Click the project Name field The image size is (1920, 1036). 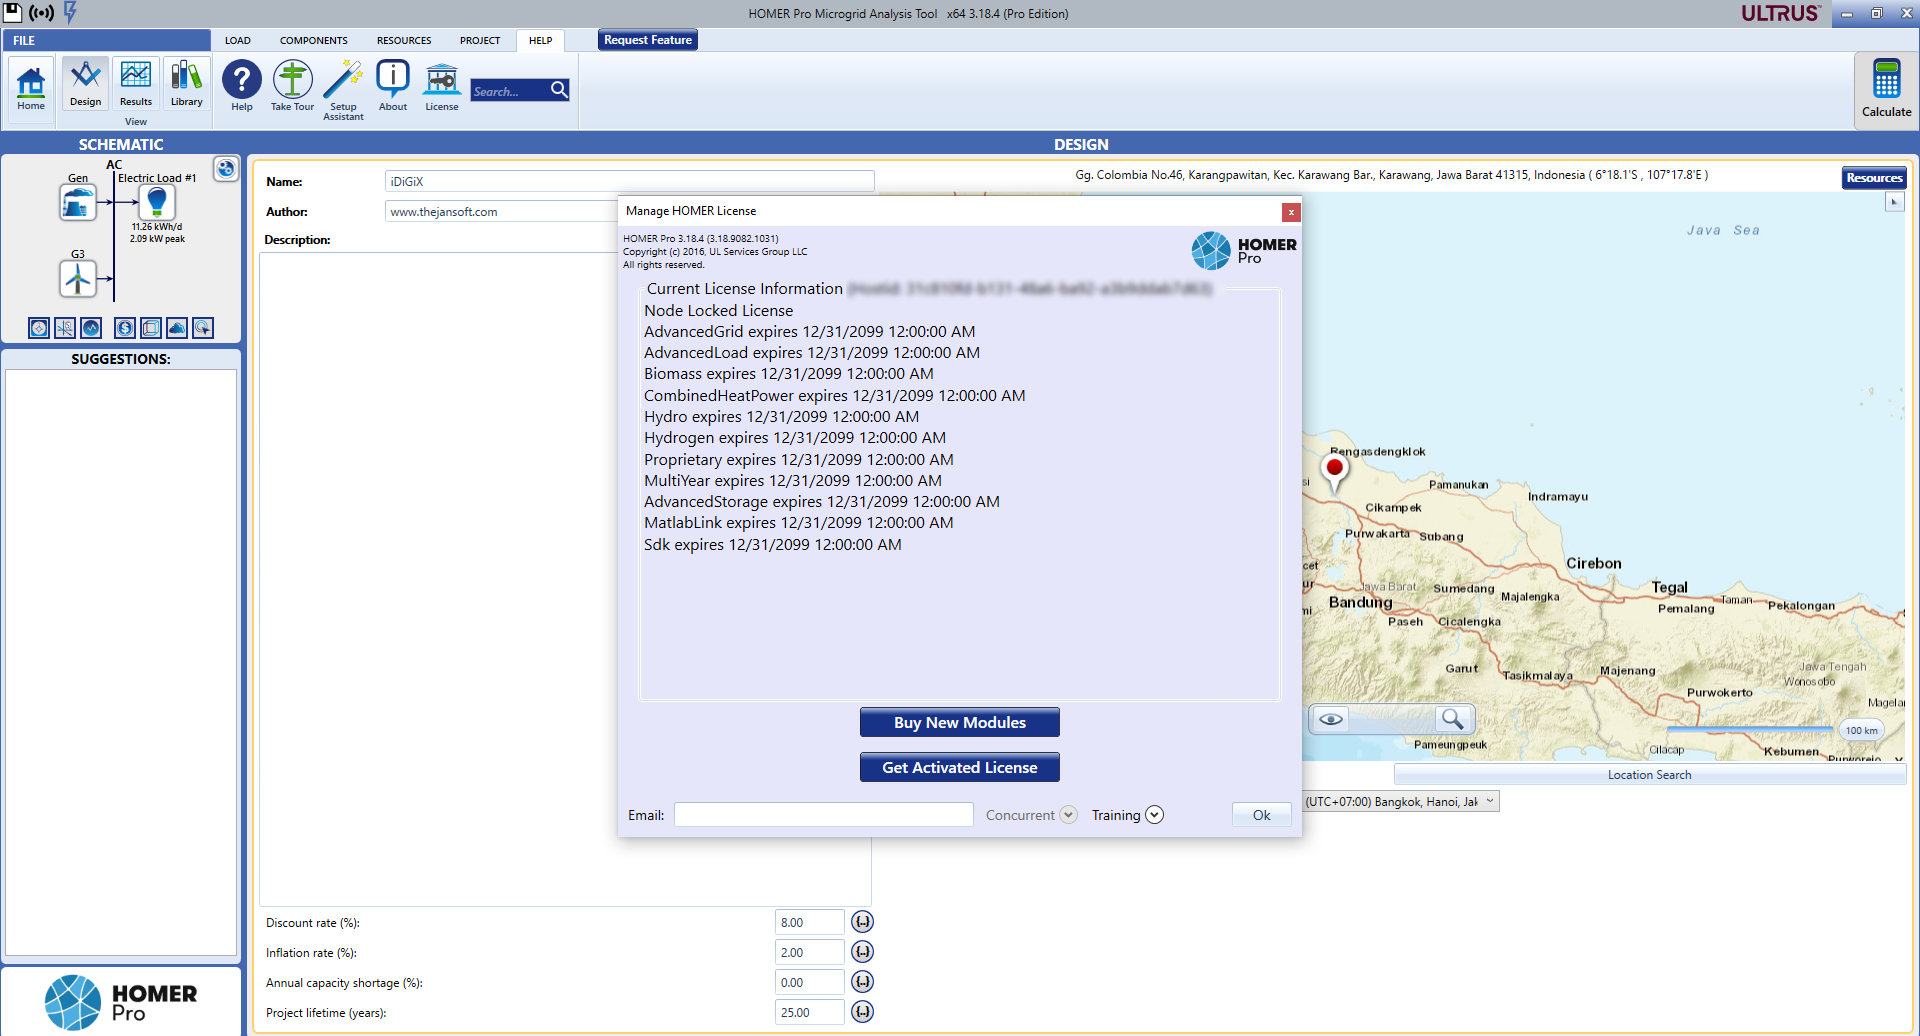coord(630,181)
